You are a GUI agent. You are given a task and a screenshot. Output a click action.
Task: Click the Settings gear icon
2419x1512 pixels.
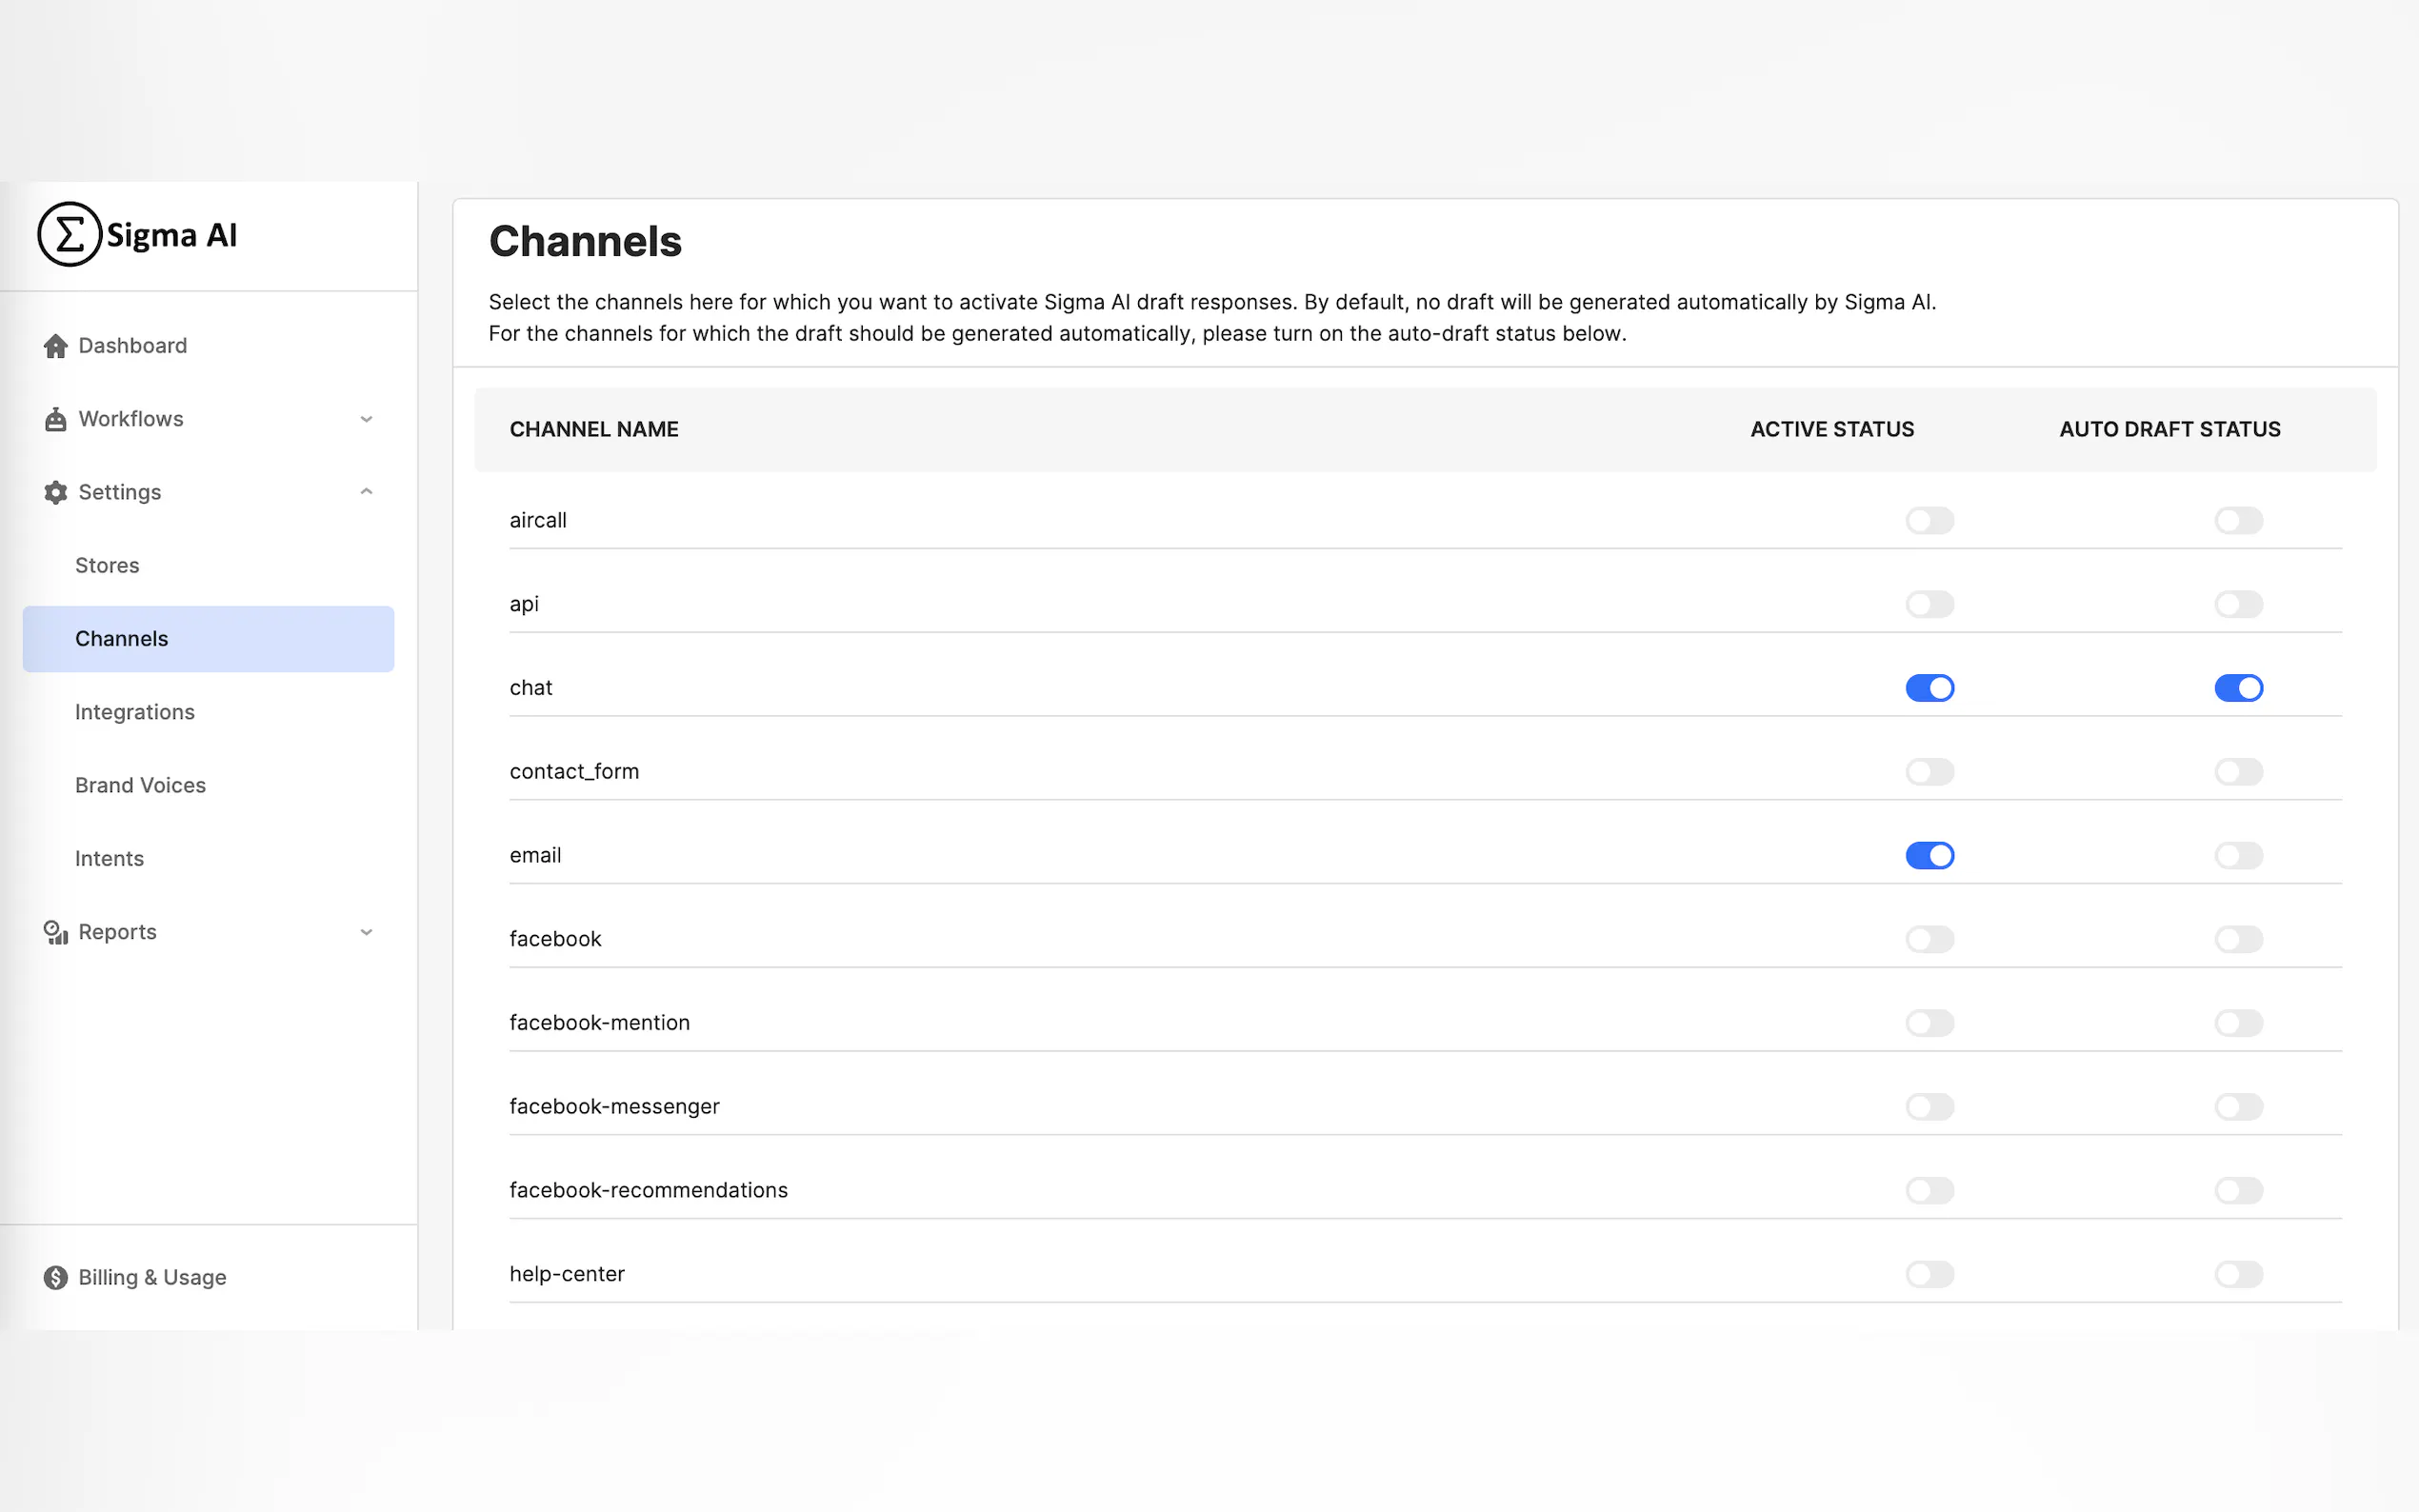pyautogui.click(x=56, y=492)
